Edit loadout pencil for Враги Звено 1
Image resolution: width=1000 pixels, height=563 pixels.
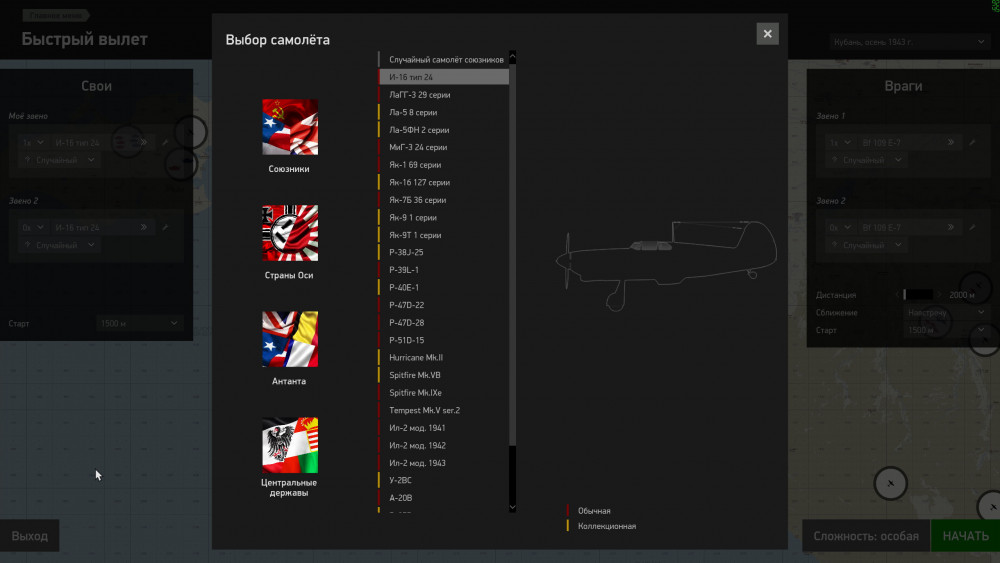tap(972, 143)
